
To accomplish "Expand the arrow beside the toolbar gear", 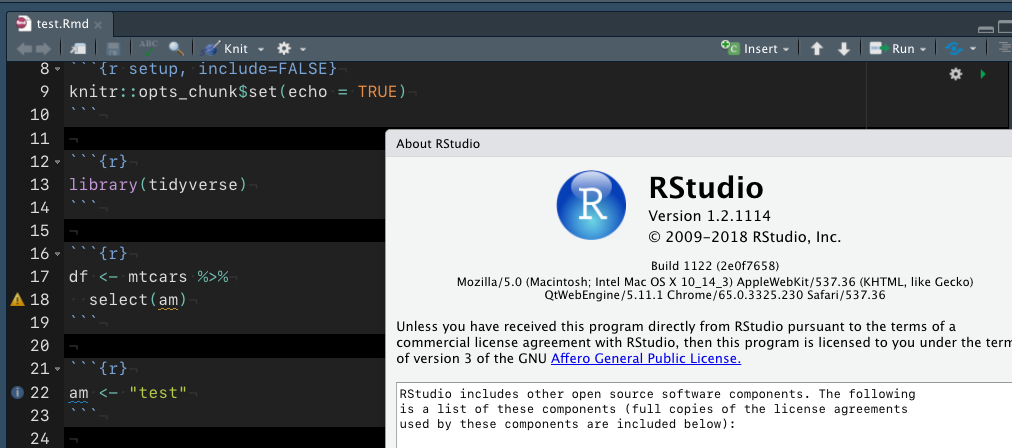I will pyautogui.click(x=303, y=49).
